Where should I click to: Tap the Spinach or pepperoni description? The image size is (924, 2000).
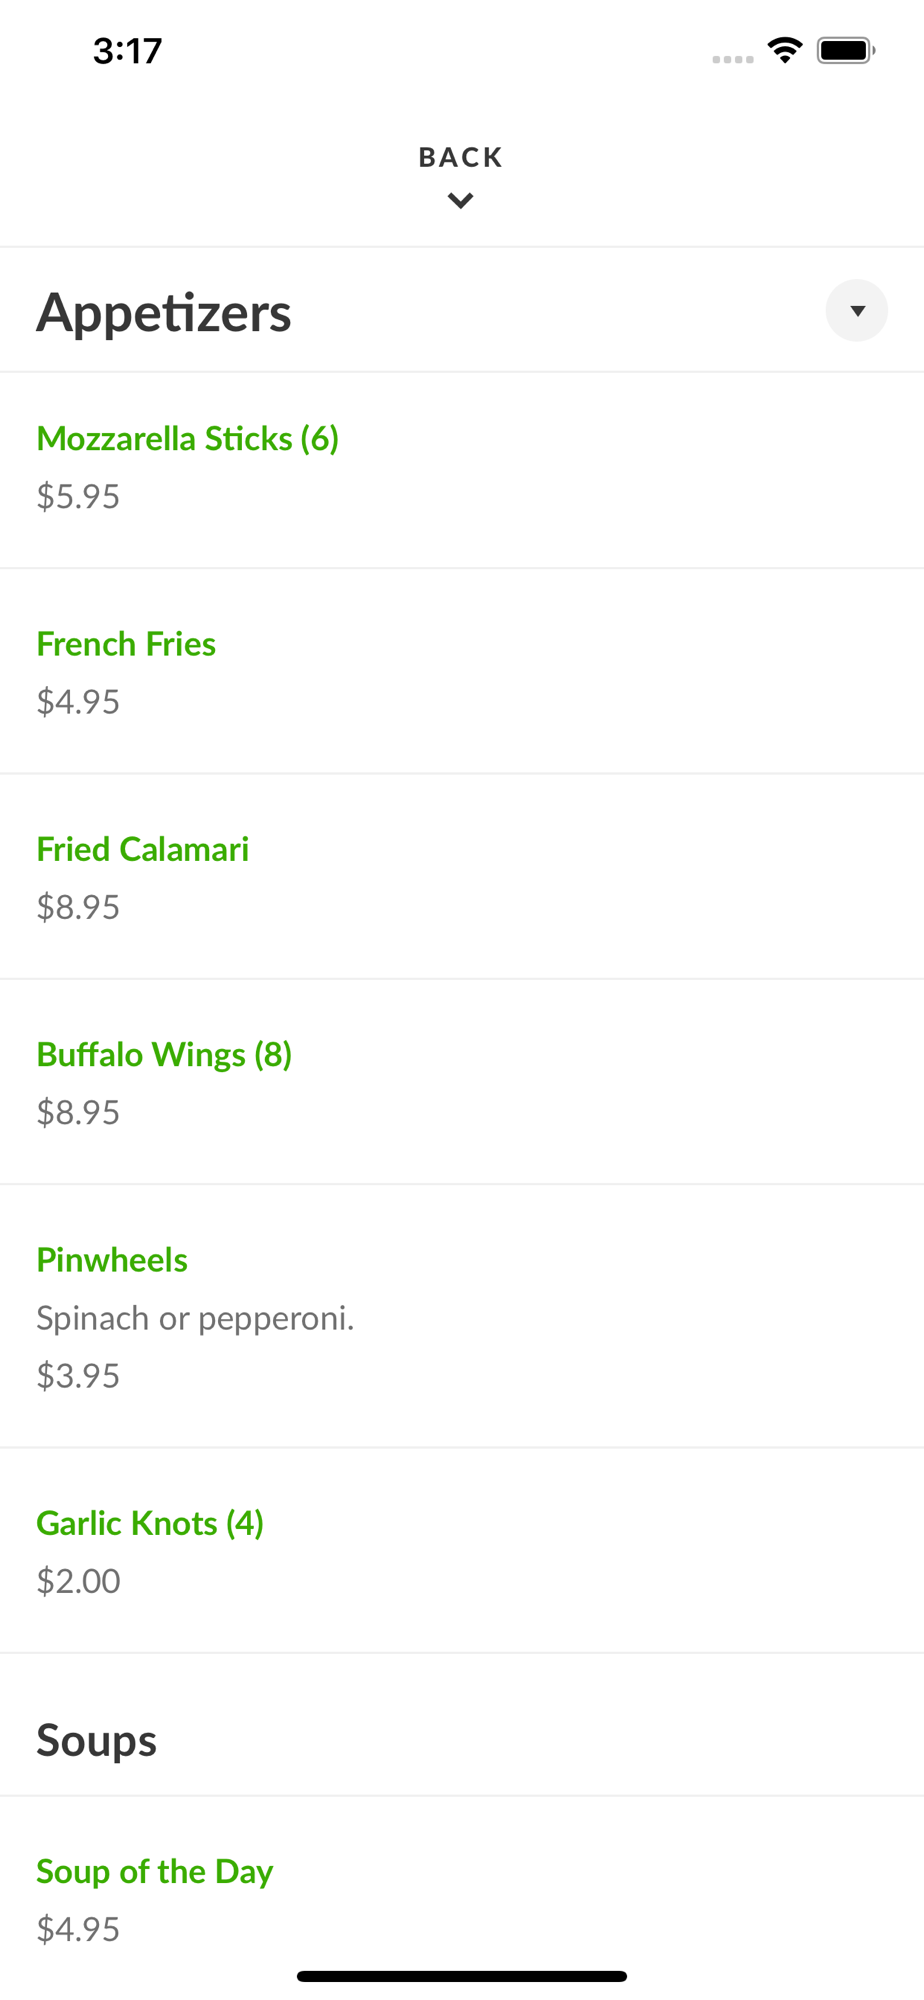pos(196,1319)
